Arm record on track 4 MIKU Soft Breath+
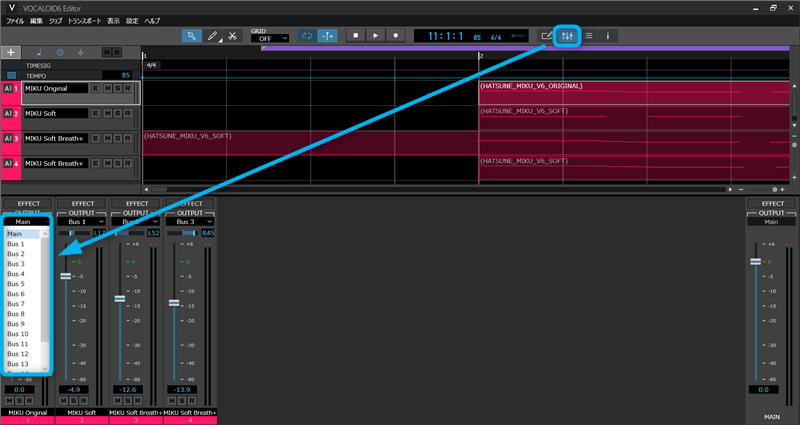Viewport: 800px width, 425px height. click(128, 163)
